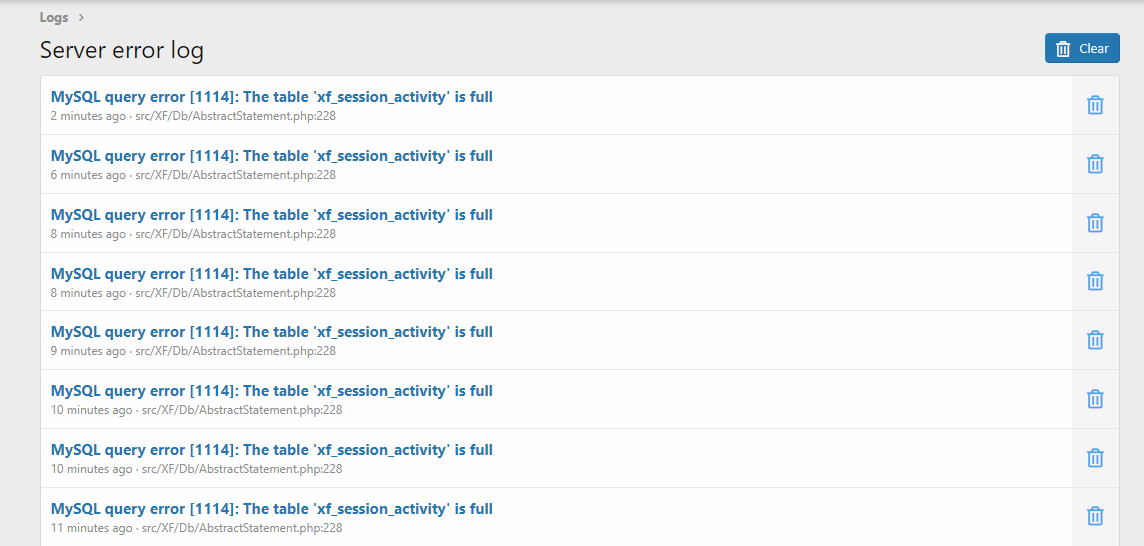Delete the lower 10-minutes-ago error entry

(1095, 458)
